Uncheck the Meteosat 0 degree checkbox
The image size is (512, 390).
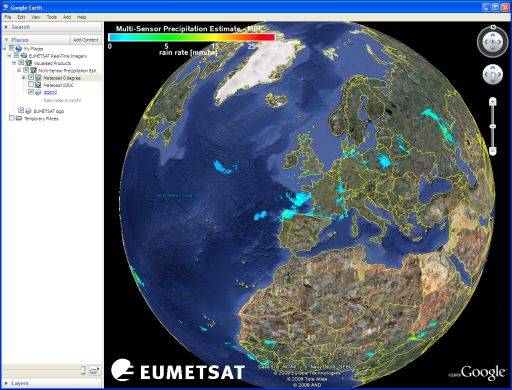pyautogui.click(x=31, y=77)
